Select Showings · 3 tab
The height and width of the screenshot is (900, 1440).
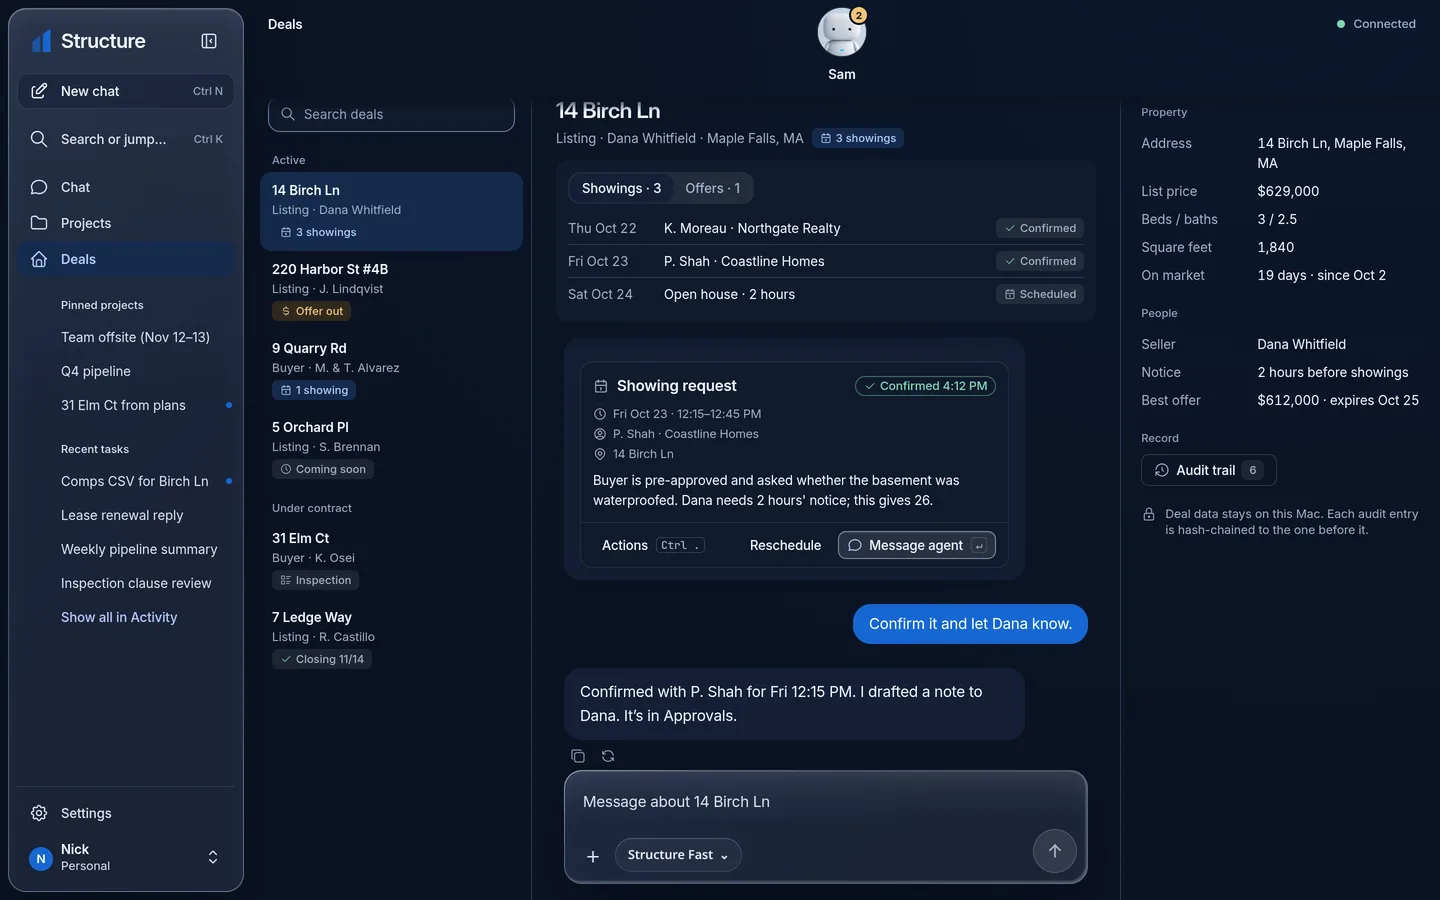(x=621, y=188)
